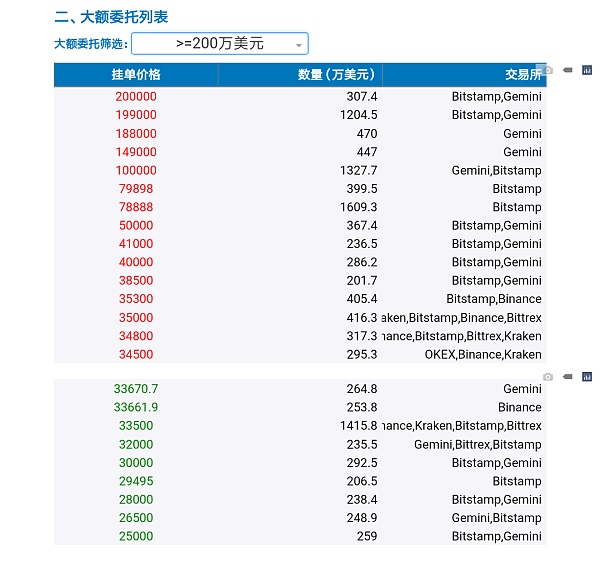The height and width of the screenshot is (561, 600).
Task: Select the sell price 188000
Action: coord(136,134)
